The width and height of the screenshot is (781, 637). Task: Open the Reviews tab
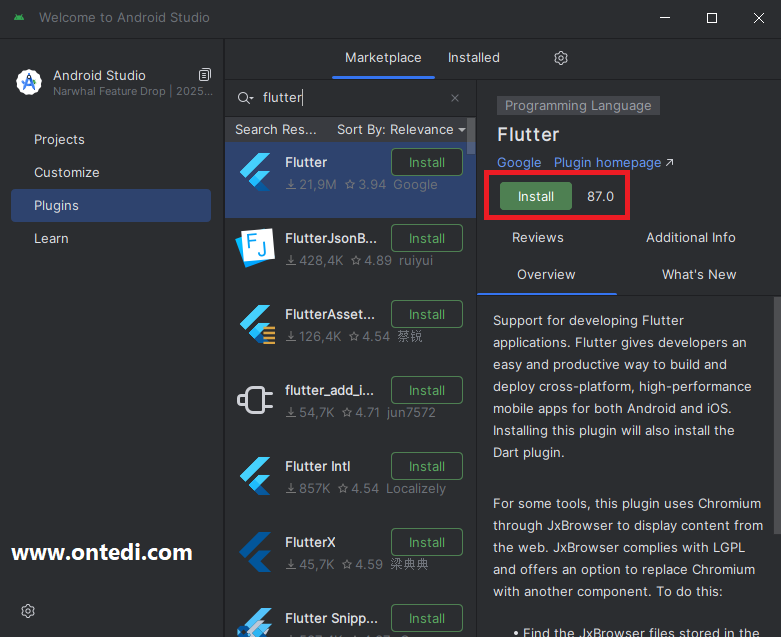(x=537, y=238)
